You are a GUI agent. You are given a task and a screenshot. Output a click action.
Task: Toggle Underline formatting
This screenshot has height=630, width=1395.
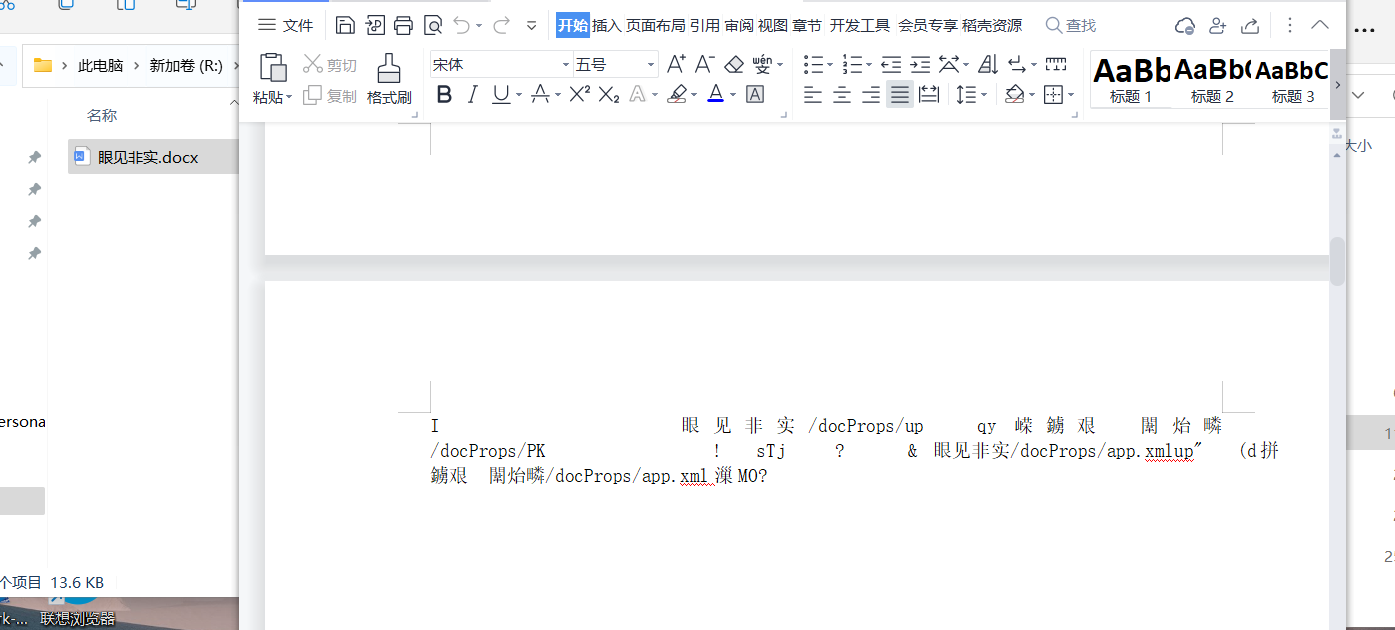[x=499, y=94]
